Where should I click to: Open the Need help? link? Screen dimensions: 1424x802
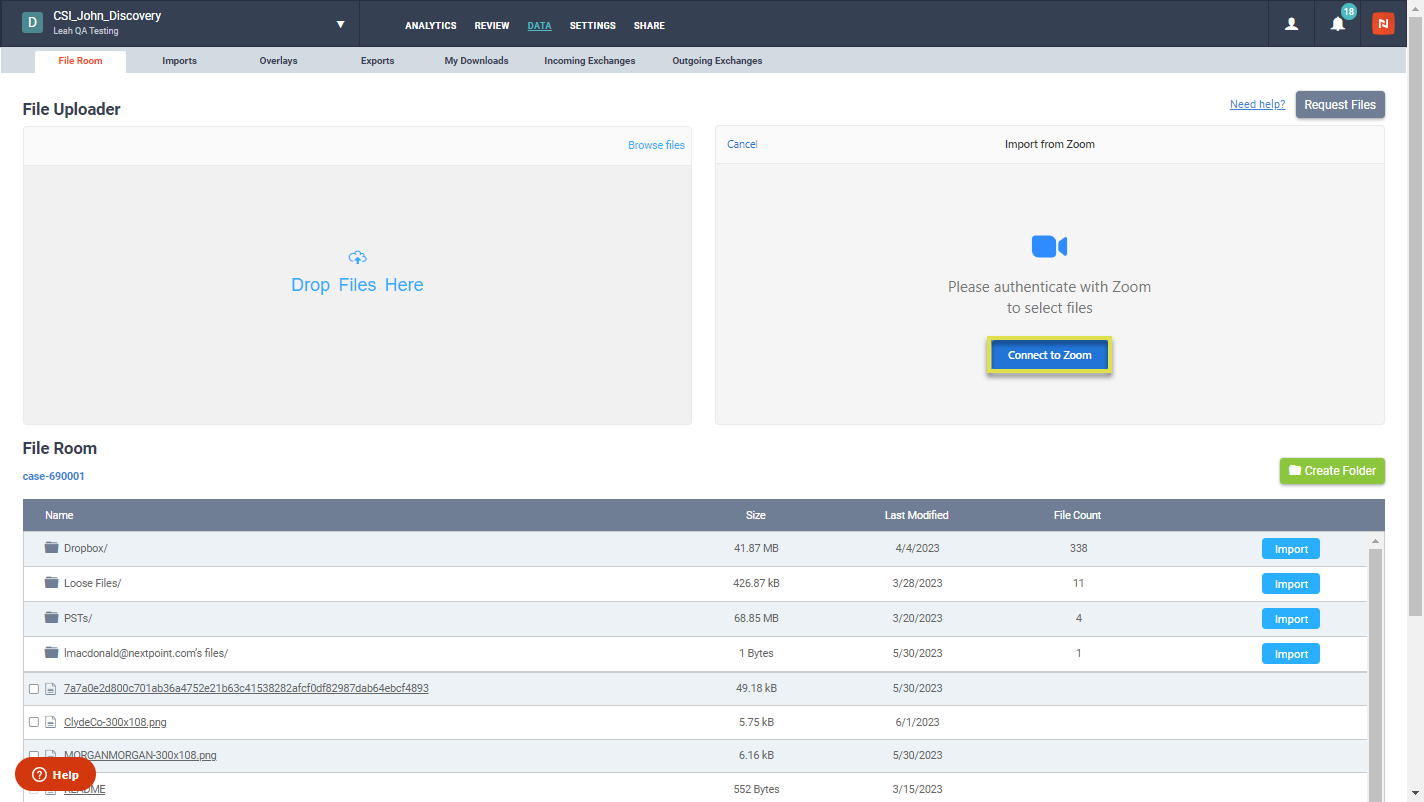1257,104
